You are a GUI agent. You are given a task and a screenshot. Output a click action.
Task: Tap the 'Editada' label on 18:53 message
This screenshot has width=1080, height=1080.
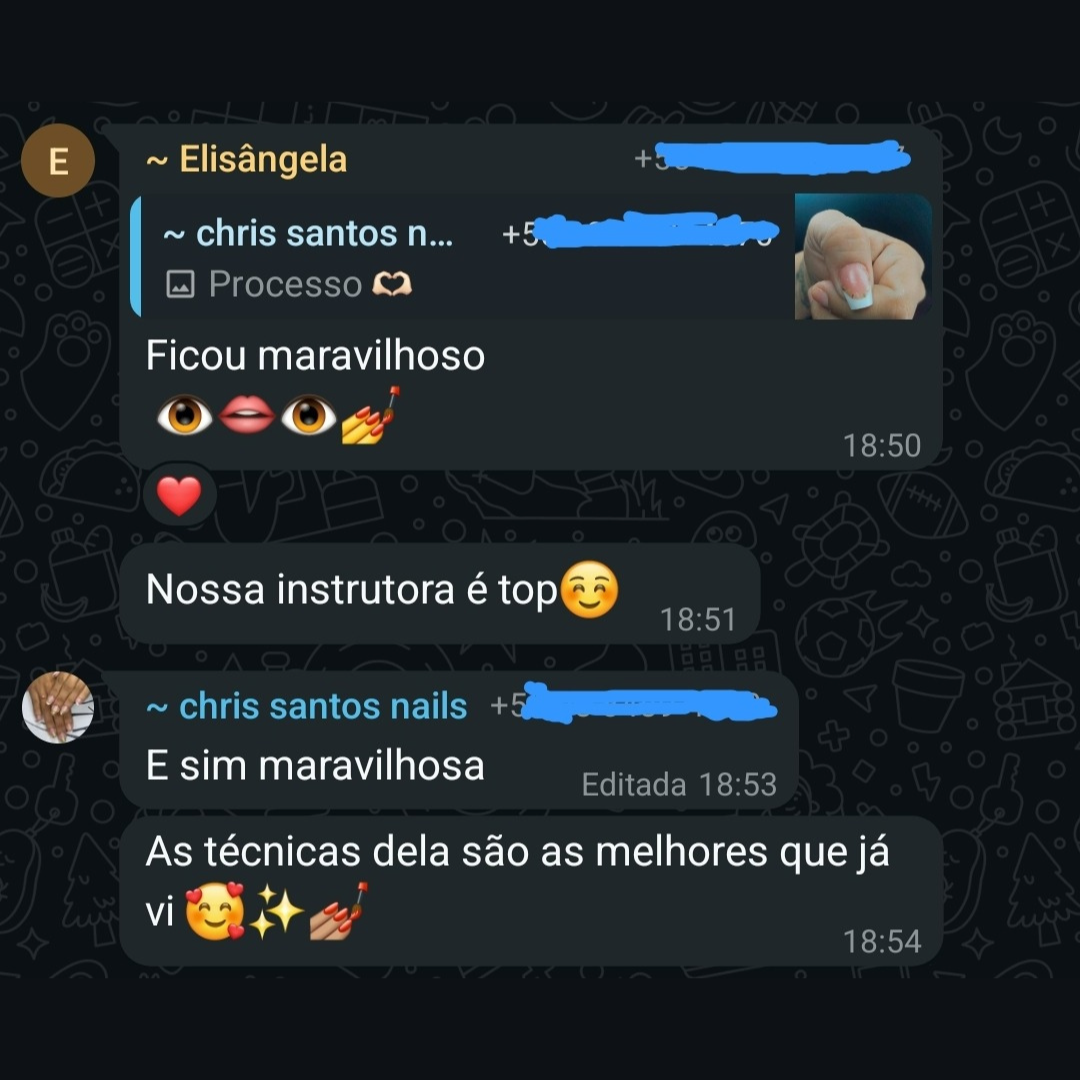click(x=634, y=785)
